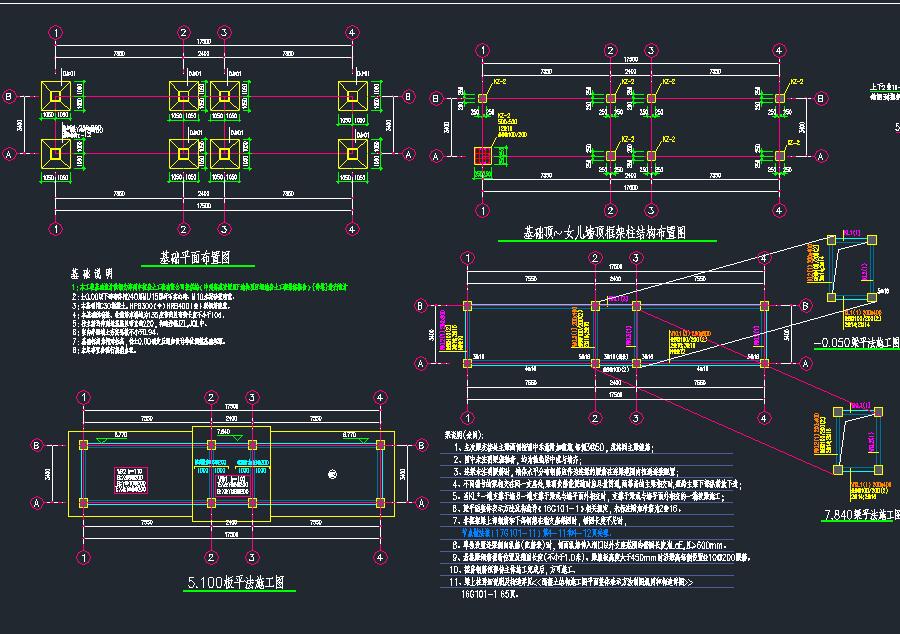Pick foundation note 6 ending in "0.94"
This screenshot has width=900, height=634.
[x=114, y=332]
